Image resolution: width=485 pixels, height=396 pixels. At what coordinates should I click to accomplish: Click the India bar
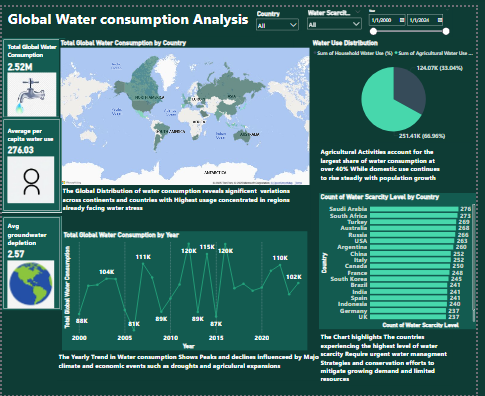coord(409,292)
